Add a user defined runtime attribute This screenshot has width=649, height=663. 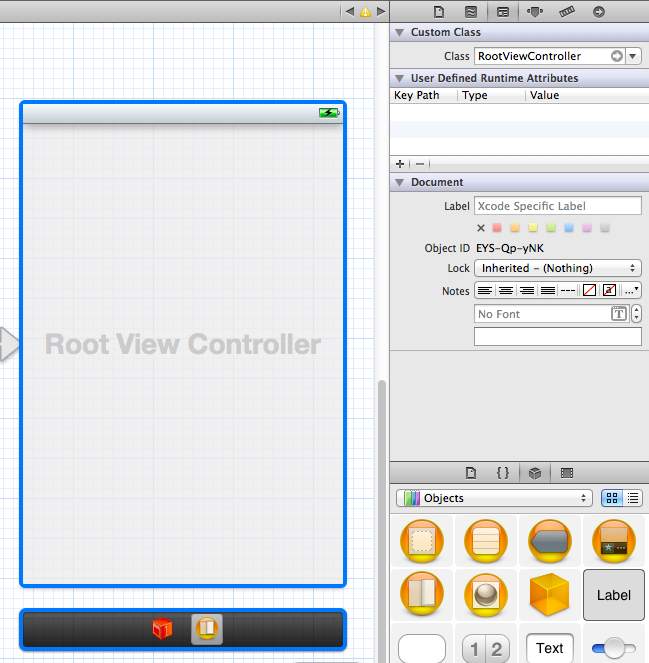click(400, 163)
